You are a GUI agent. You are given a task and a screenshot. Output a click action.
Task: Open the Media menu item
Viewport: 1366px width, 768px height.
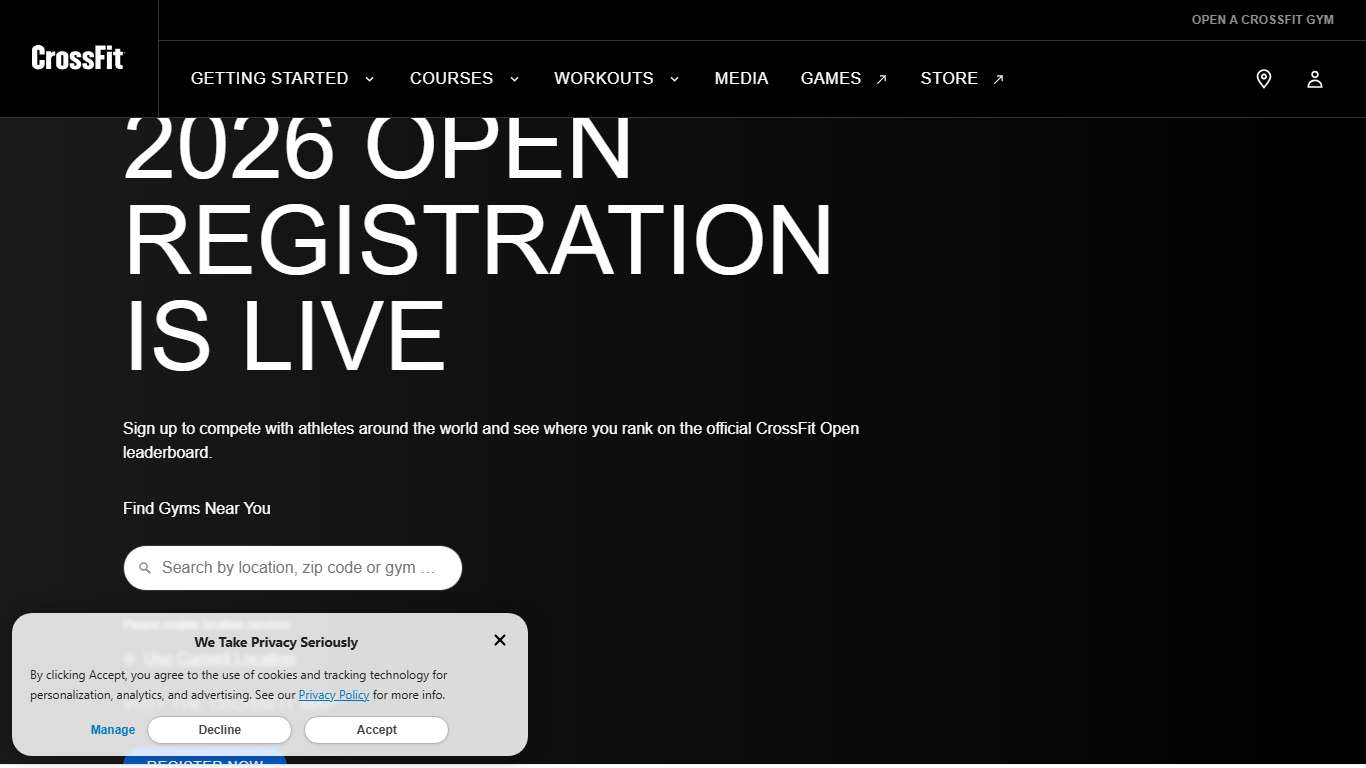point(741,79)
